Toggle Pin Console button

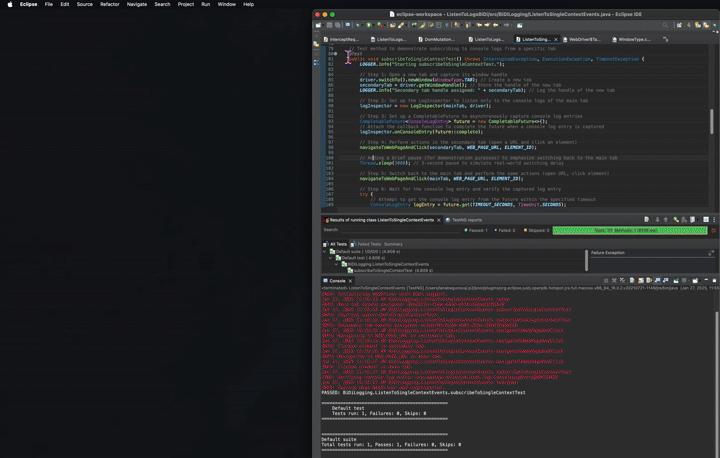pos(676,280)
